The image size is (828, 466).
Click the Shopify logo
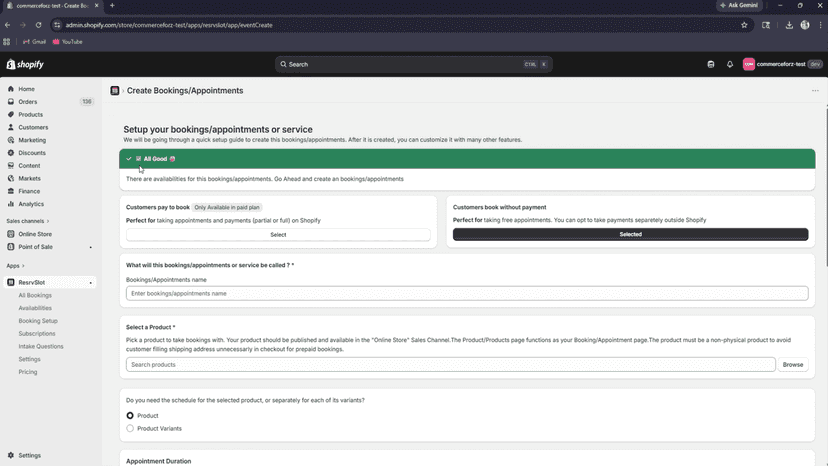click(x=25, y=64)
